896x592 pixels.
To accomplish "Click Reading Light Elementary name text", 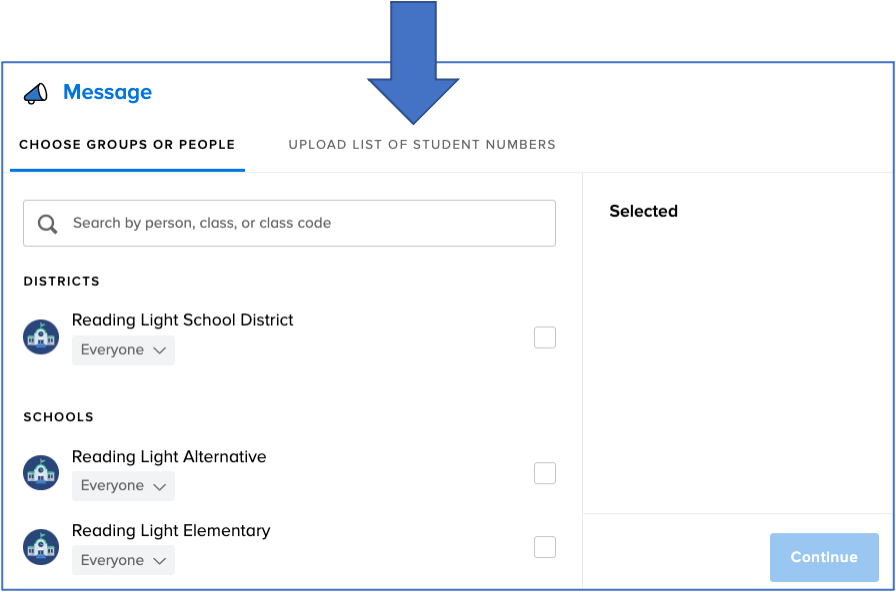I will click(x=171, y=531).
